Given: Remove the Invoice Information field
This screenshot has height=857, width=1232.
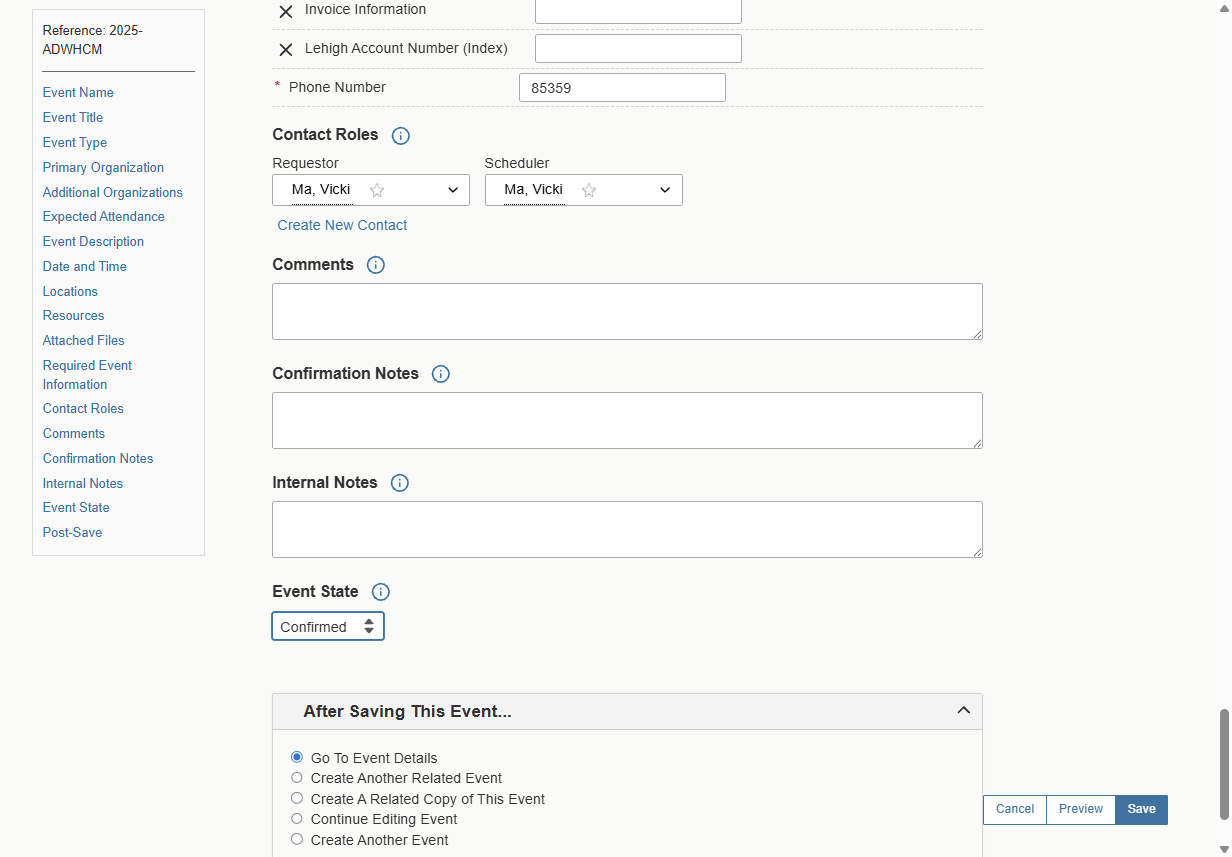Looking at the screenshot, I should pyautogui.click(x=286, y=11).
